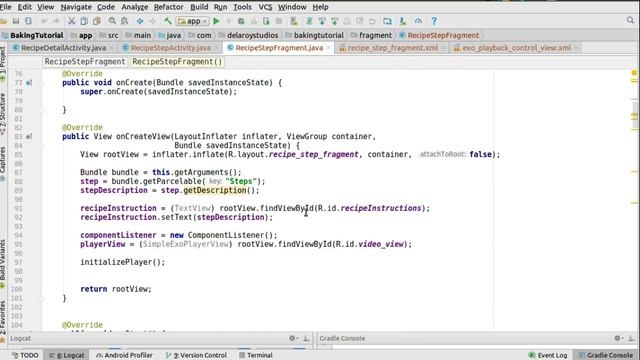
Task: Click getDescription in line 89
Action: 215,190
